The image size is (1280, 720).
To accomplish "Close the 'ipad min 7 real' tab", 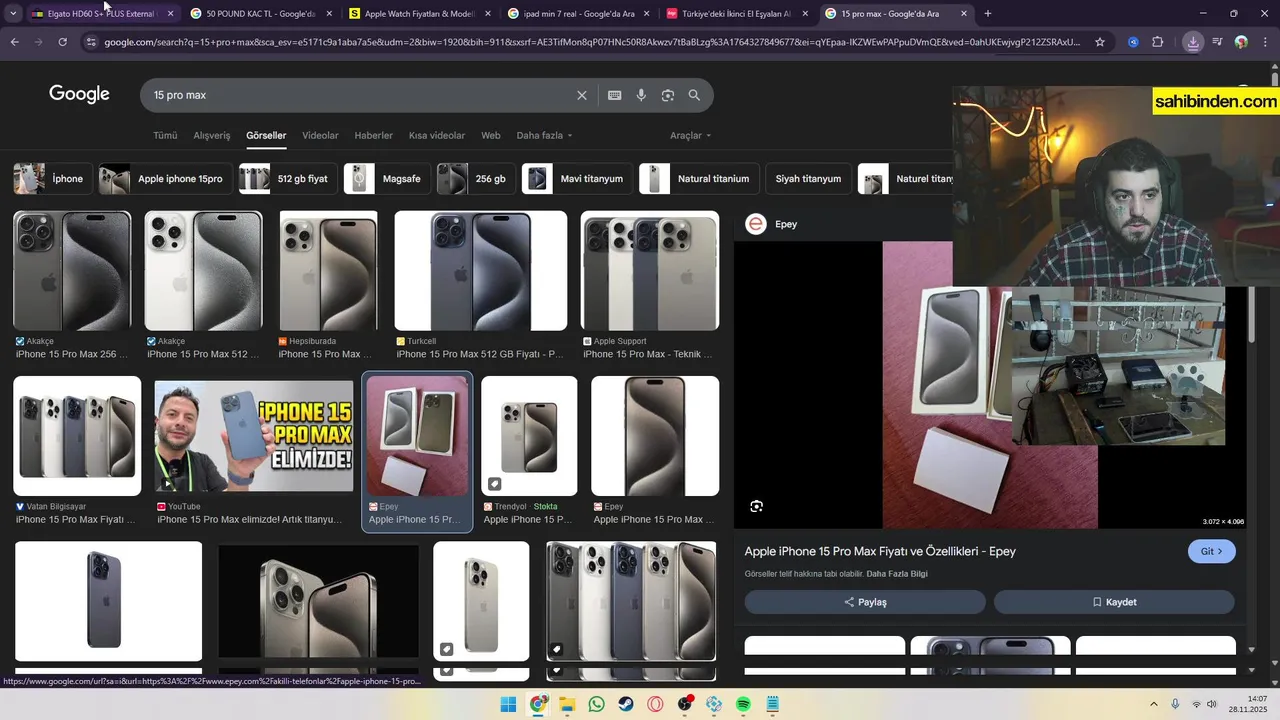I will click(646, 14).
